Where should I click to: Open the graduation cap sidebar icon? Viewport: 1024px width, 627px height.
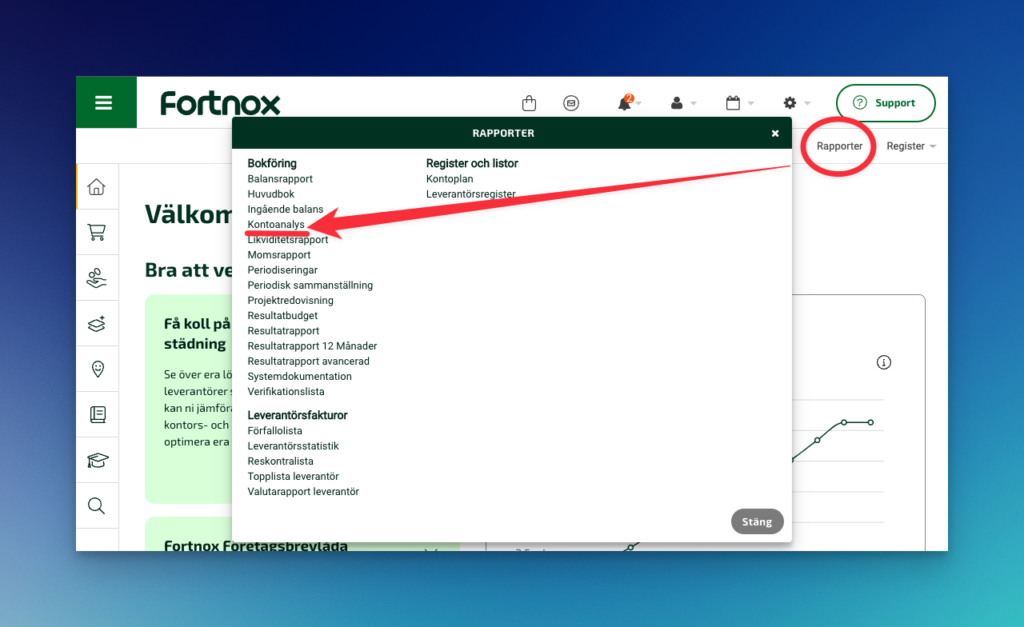point(97,460)
